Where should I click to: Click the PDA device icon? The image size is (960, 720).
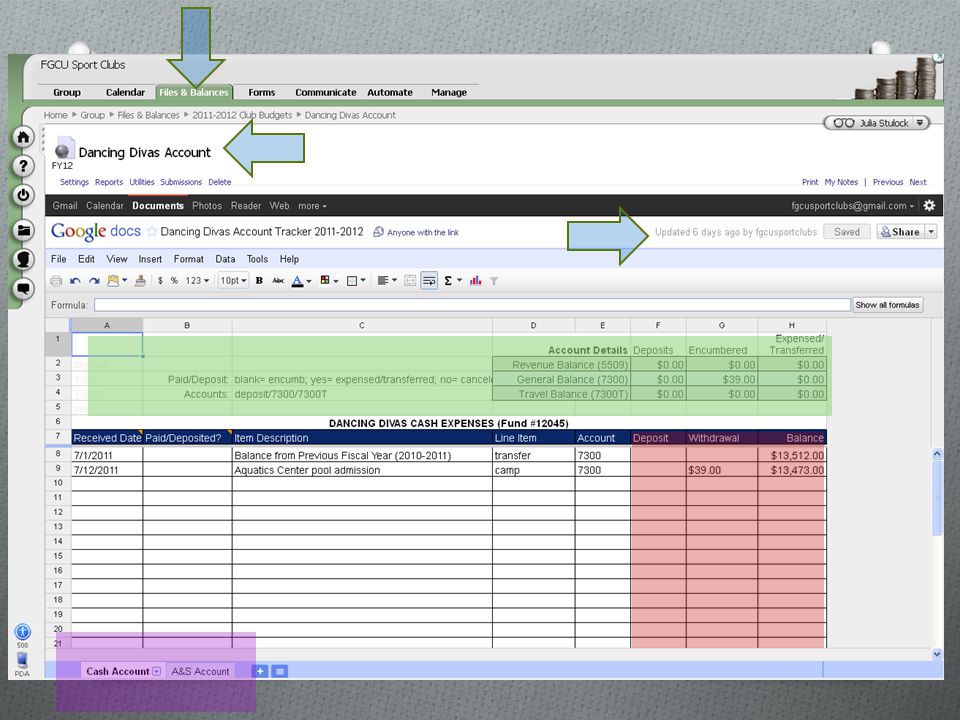tap(22, 660)
